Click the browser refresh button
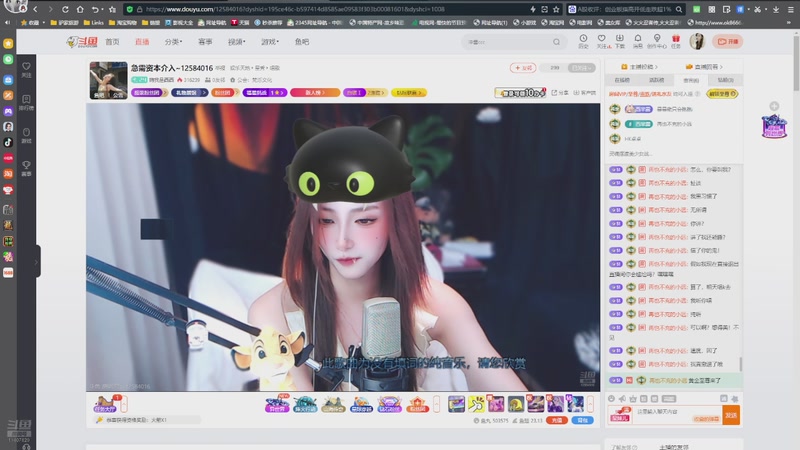The width and height of the screenshot is (800, 450). coord(65,9)
